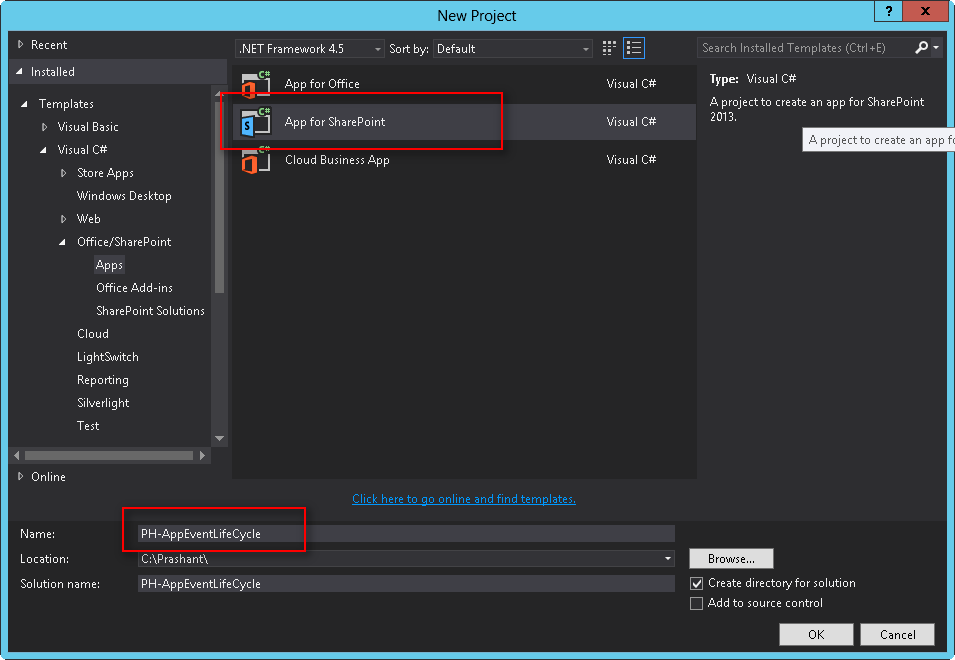Click the horizontal scrollbar thumb in tree
Viewport: 955px width, 660px height.
tap(109, 455)
